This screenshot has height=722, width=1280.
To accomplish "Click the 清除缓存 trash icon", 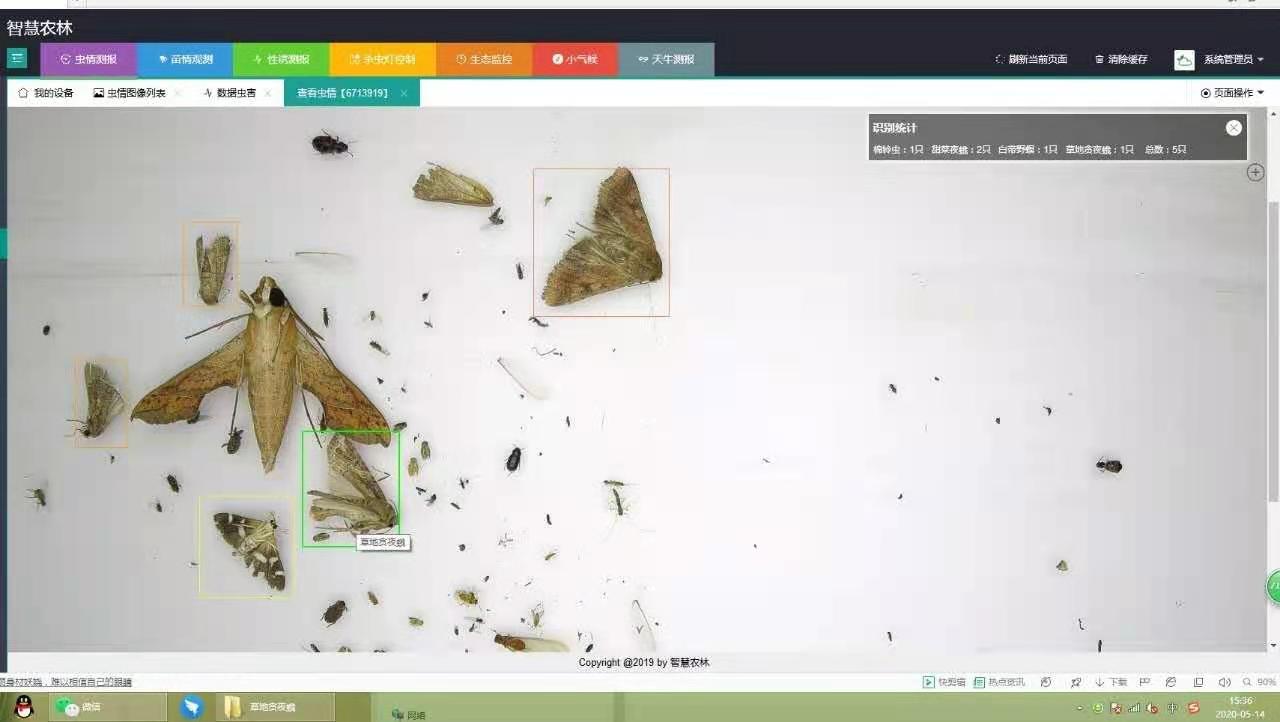I will [x=1100, y=60].
